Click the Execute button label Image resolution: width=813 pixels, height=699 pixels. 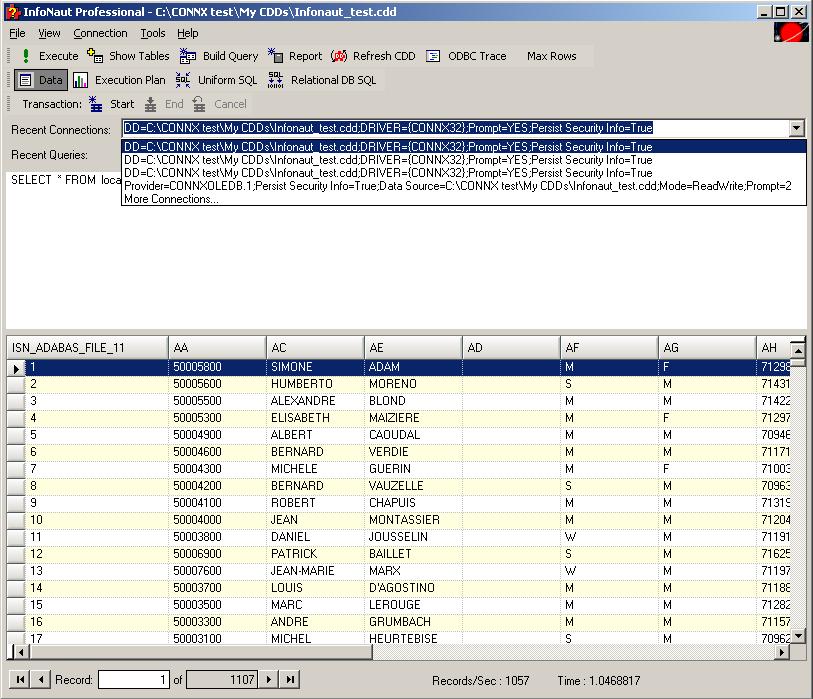click(x=59, y=56)
